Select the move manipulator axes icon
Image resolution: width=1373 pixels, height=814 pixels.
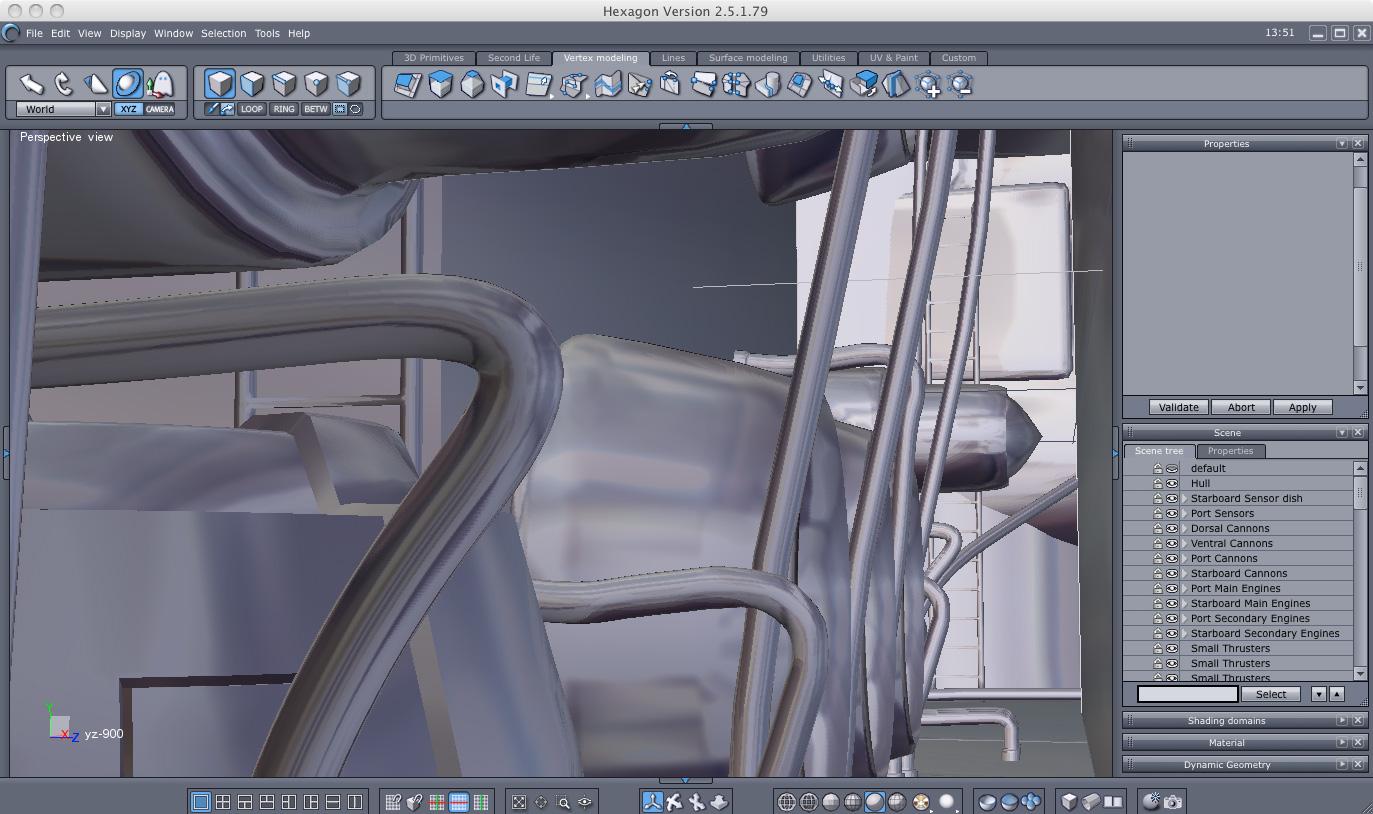tap(652, 802)
